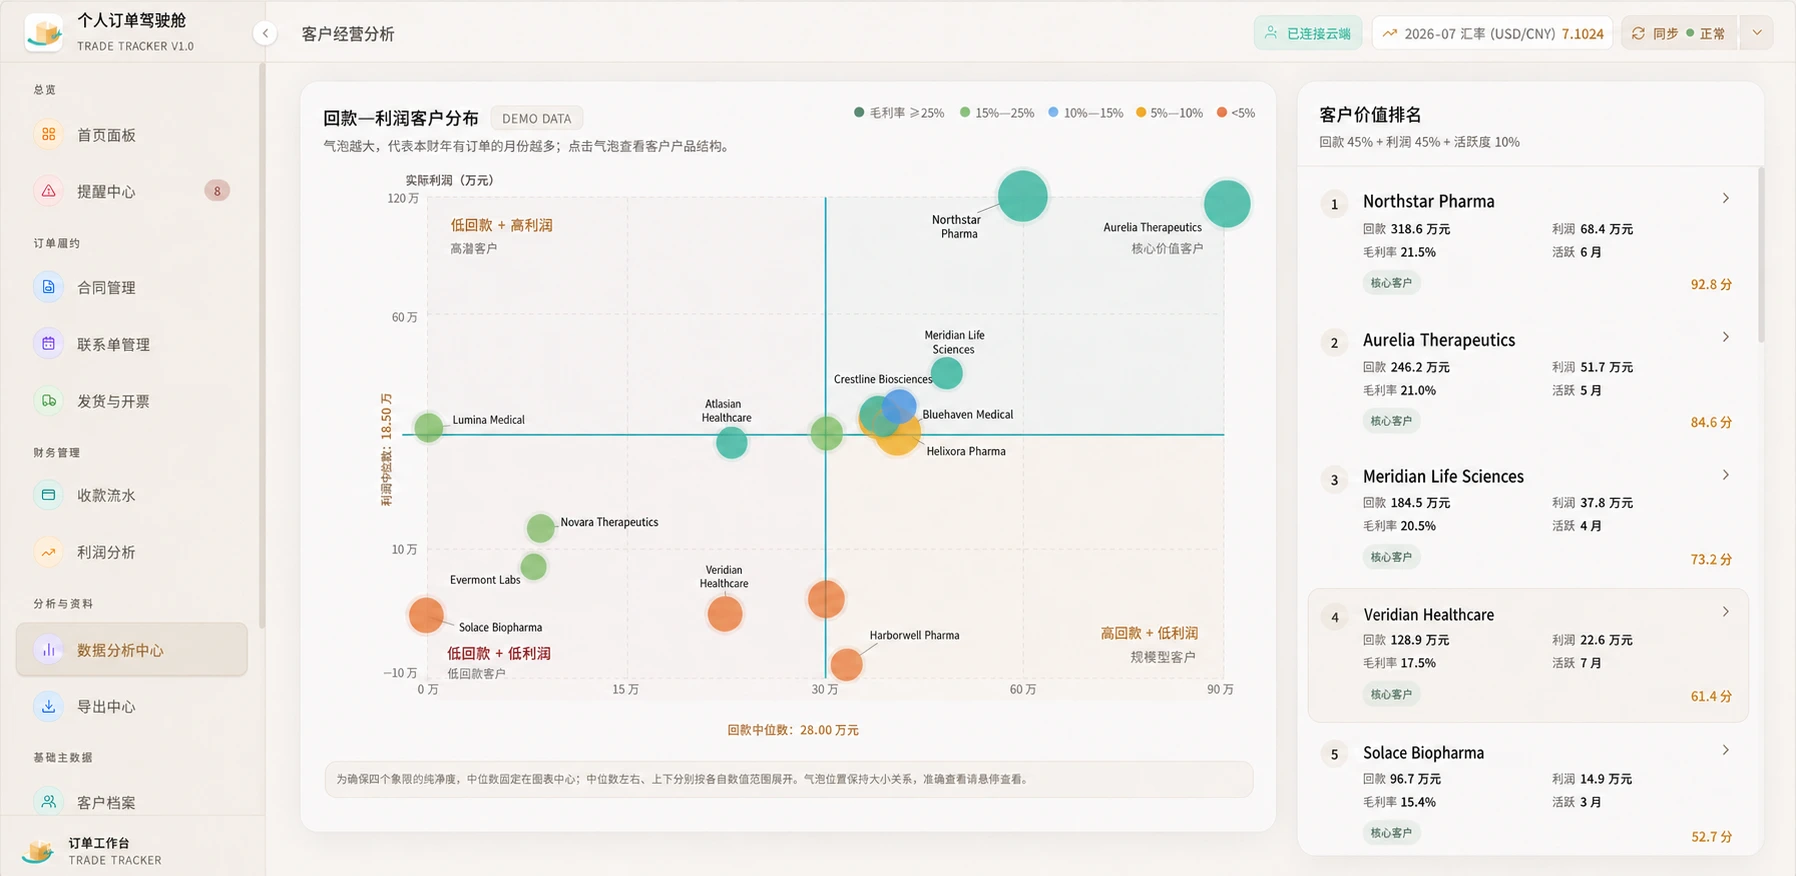Click the Harborwell Pharma bubble

pyautogui.click(x=846, y=664)
